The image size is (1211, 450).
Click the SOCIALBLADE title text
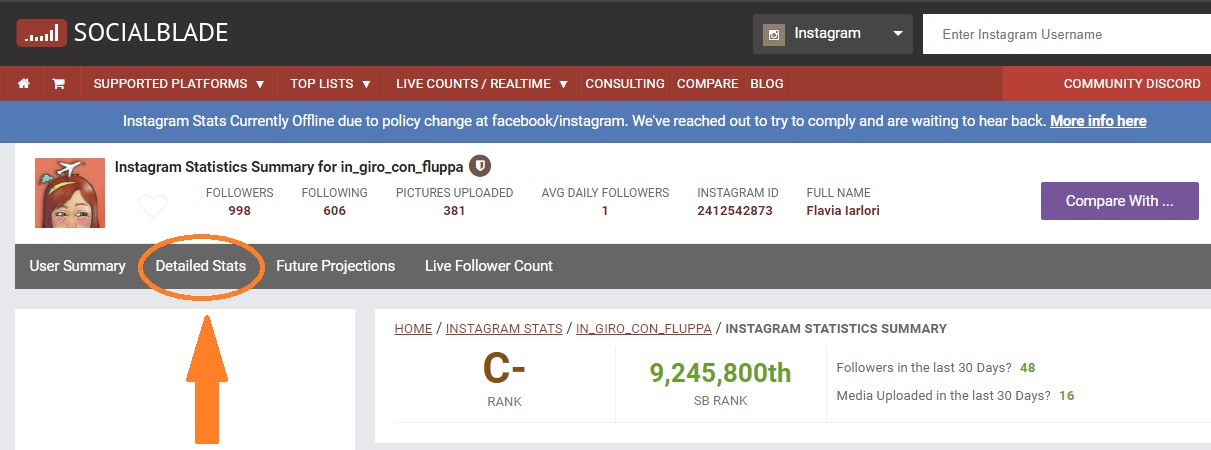(151, 33)
